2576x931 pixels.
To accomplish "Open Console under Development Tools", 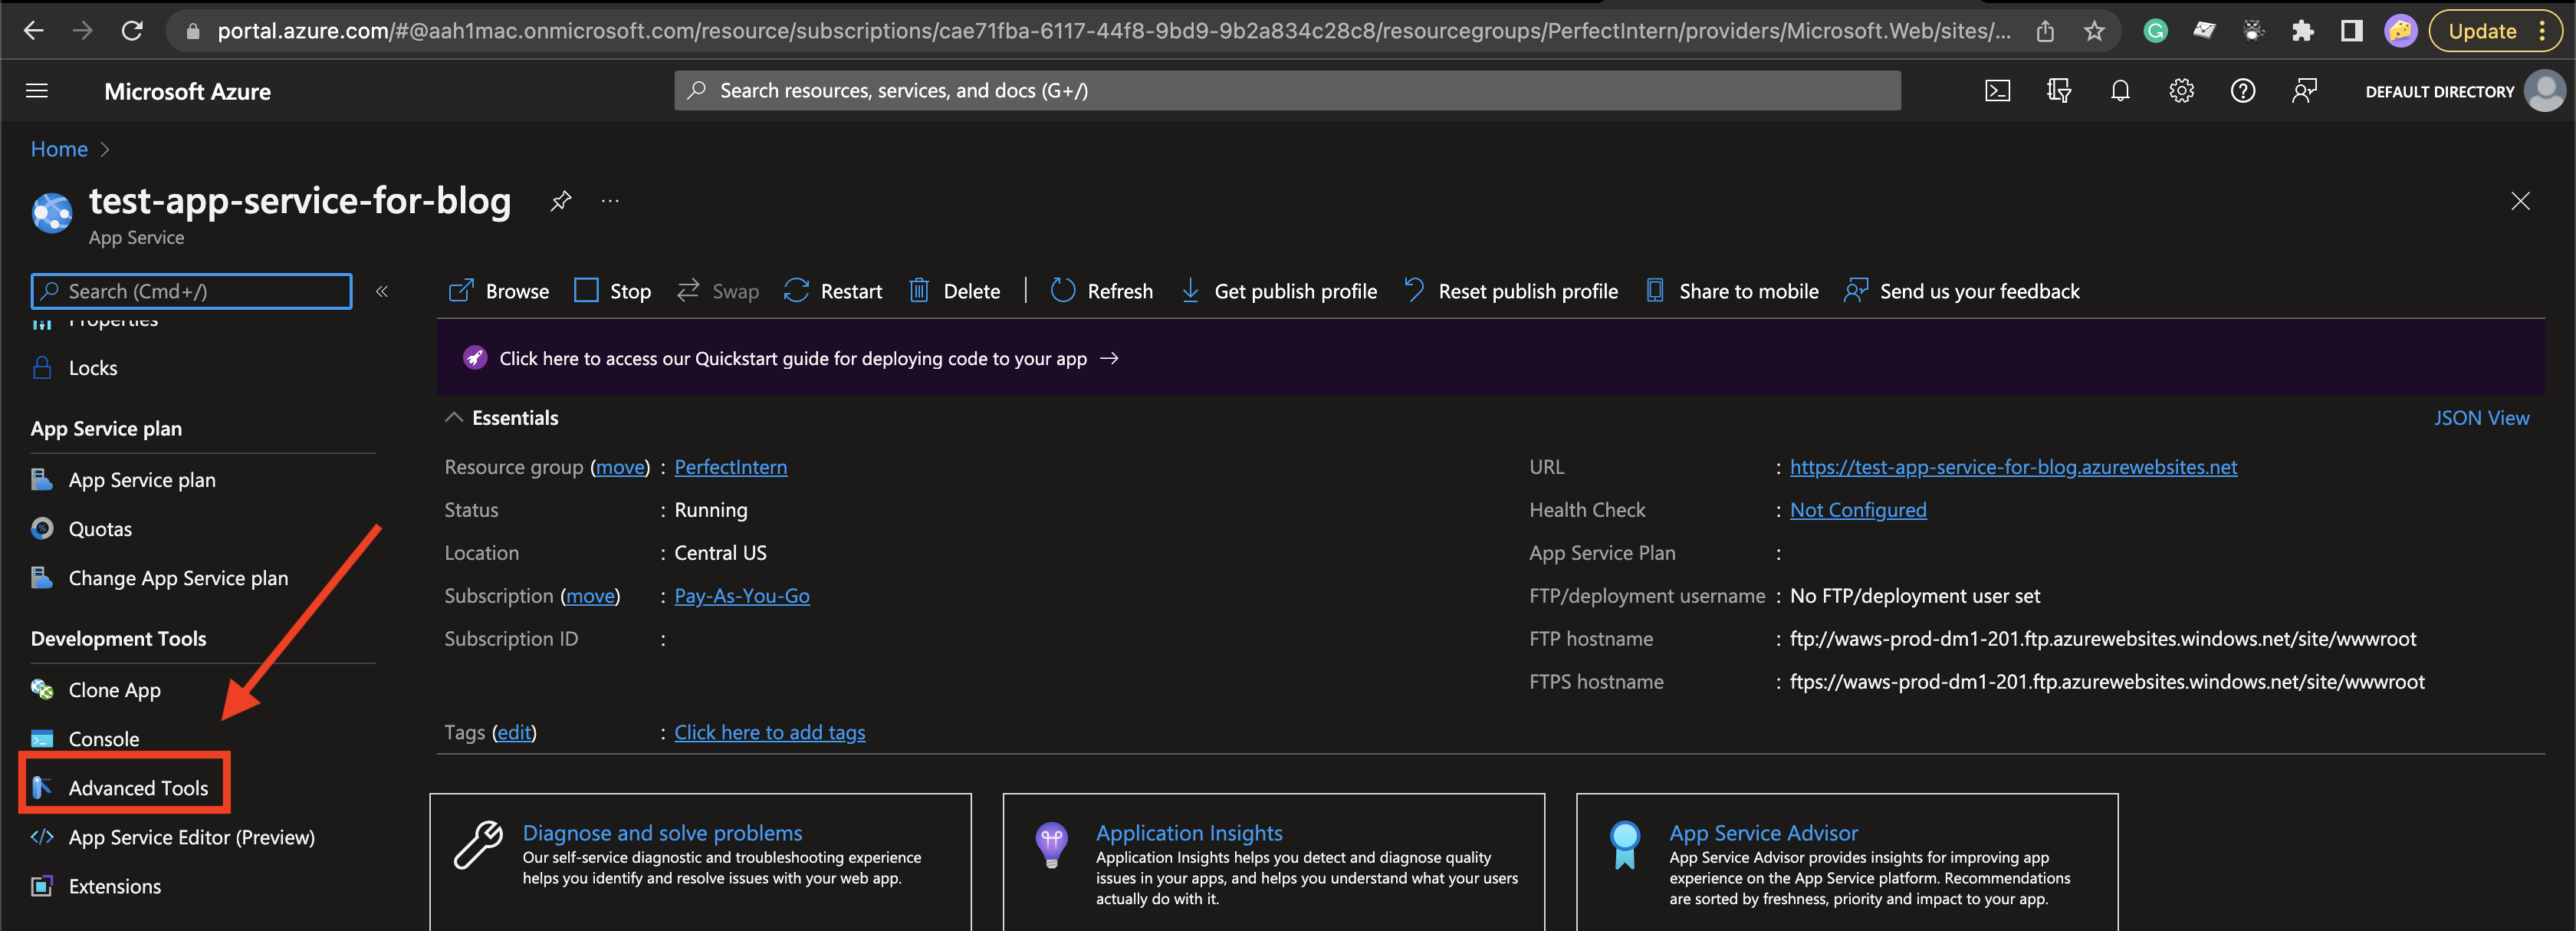I will click(x=104, y=739).
